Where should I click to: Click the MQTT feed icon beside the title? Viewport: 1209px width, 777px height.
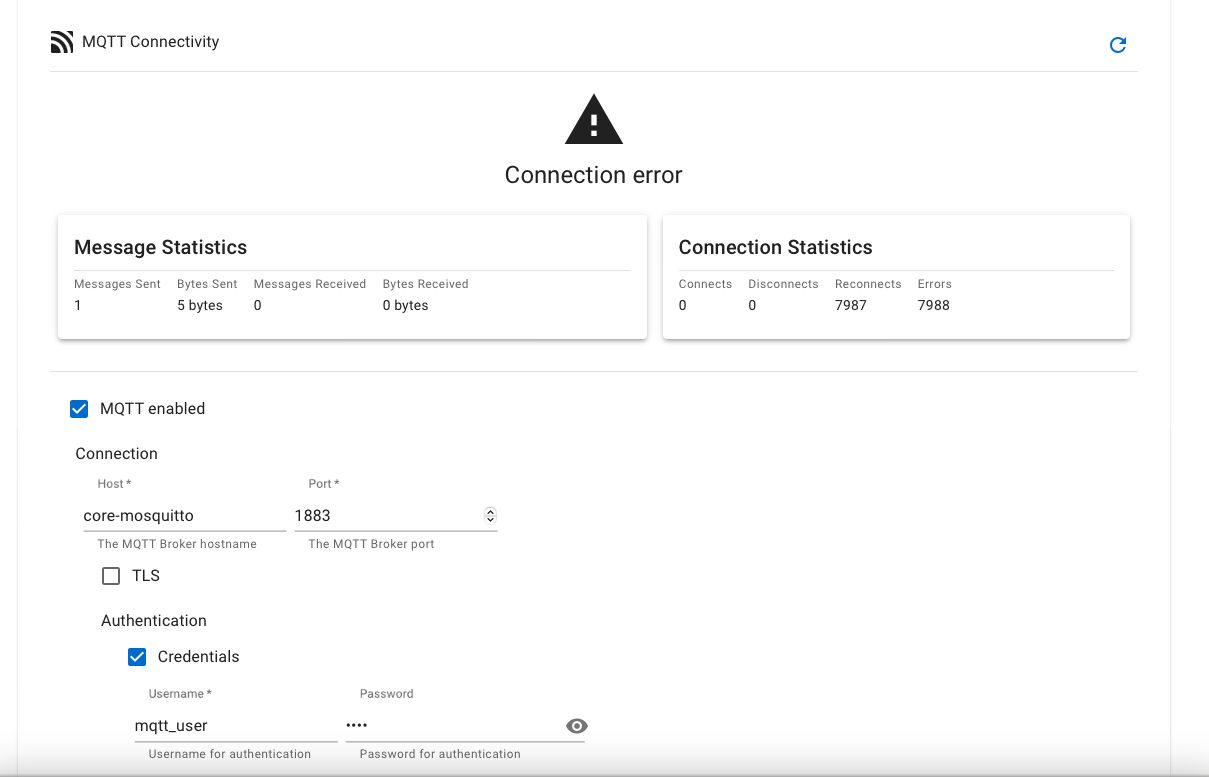click(x=62, y=42)
